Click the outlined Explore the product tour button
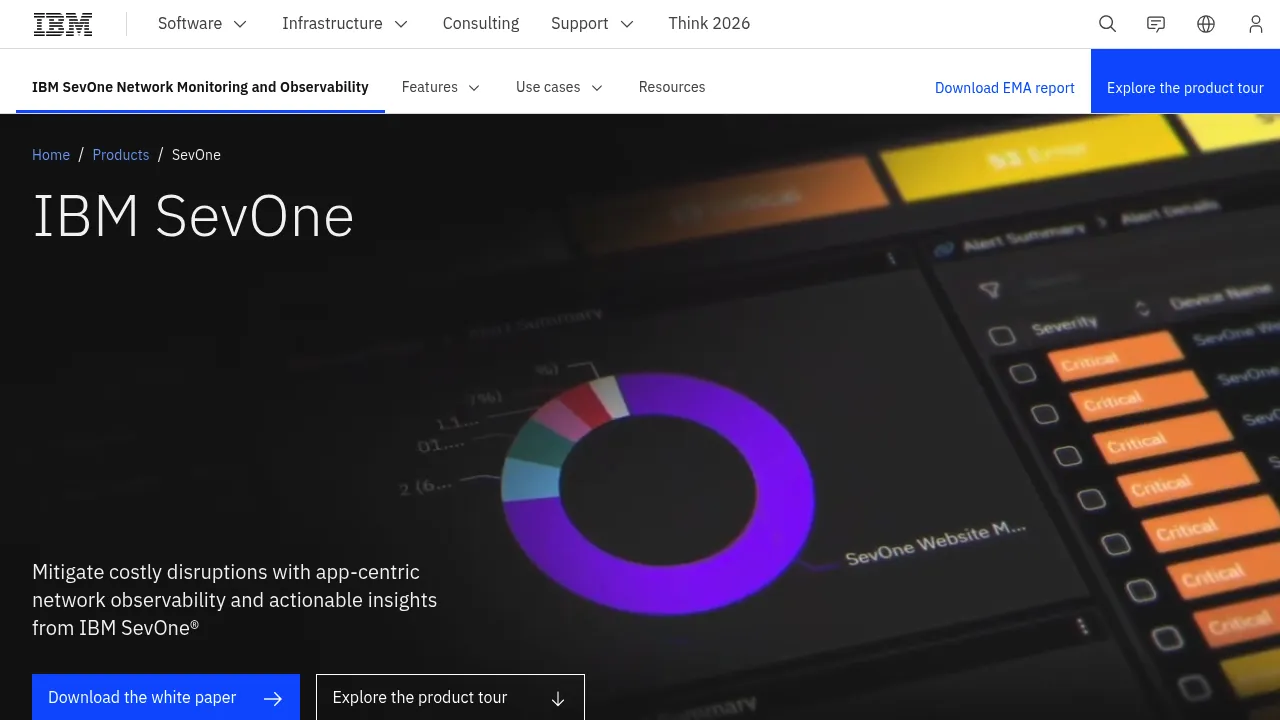Image resolution: width=1280 pixels, height=720 pixels. (x=450, y=697)
